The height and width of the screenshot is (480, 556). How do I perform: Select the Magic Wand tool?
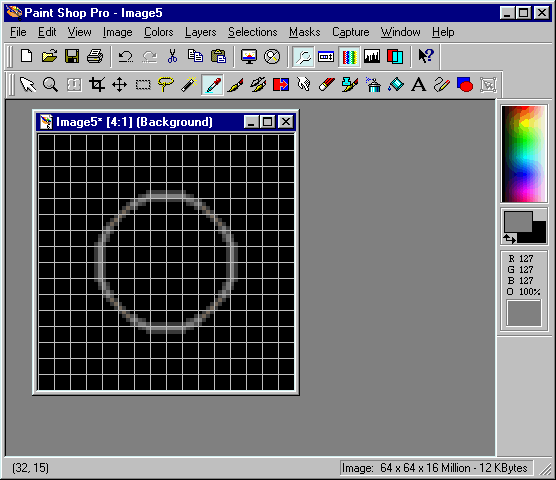(x=189, y=85)
